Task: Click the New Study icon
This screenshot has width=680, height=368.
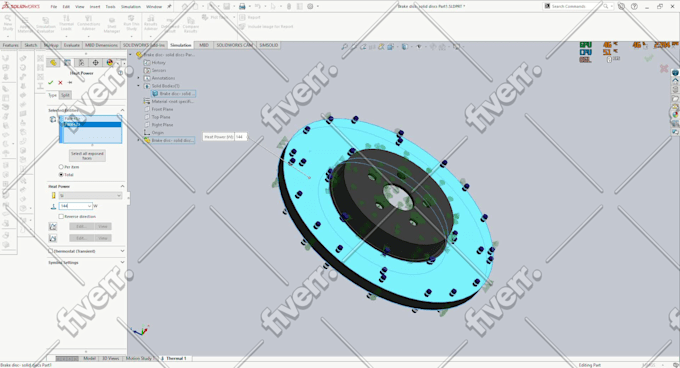Action: [x=8, y=23]
